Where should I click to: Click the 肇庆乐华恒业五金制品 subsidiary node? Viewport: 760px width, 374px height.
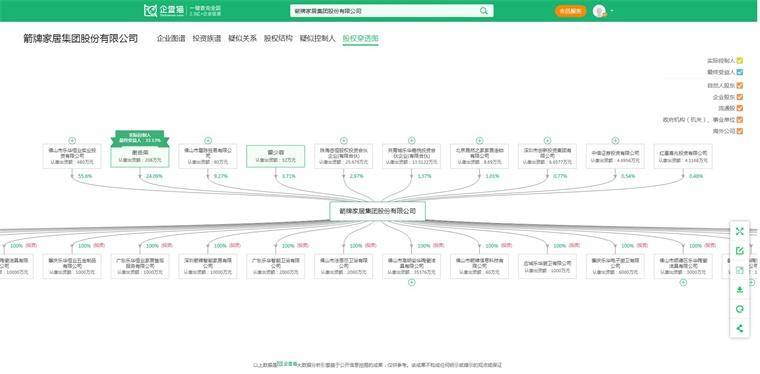click(72, 265)
